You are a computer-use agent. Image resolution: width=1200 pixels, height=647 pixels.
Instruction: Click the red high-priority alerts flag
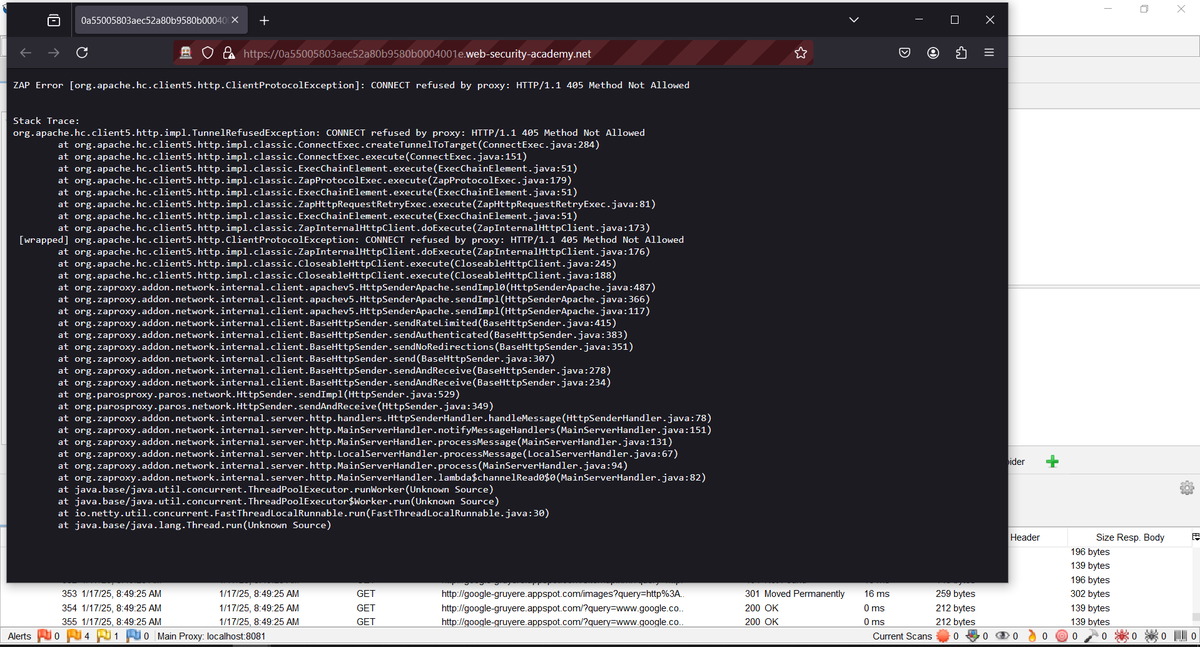pos(43,636)
